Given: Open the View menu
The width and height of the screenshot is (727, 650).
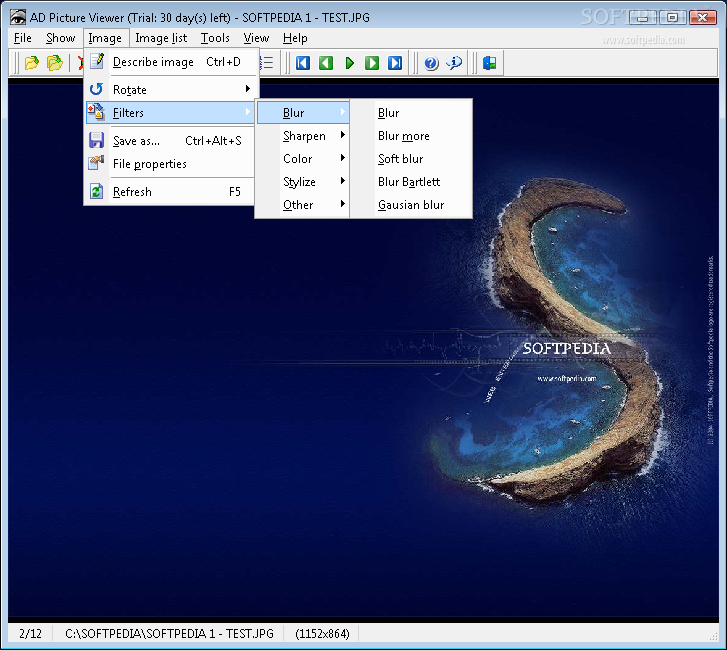Looking at the screenshot, I should (x=256, y=38).
